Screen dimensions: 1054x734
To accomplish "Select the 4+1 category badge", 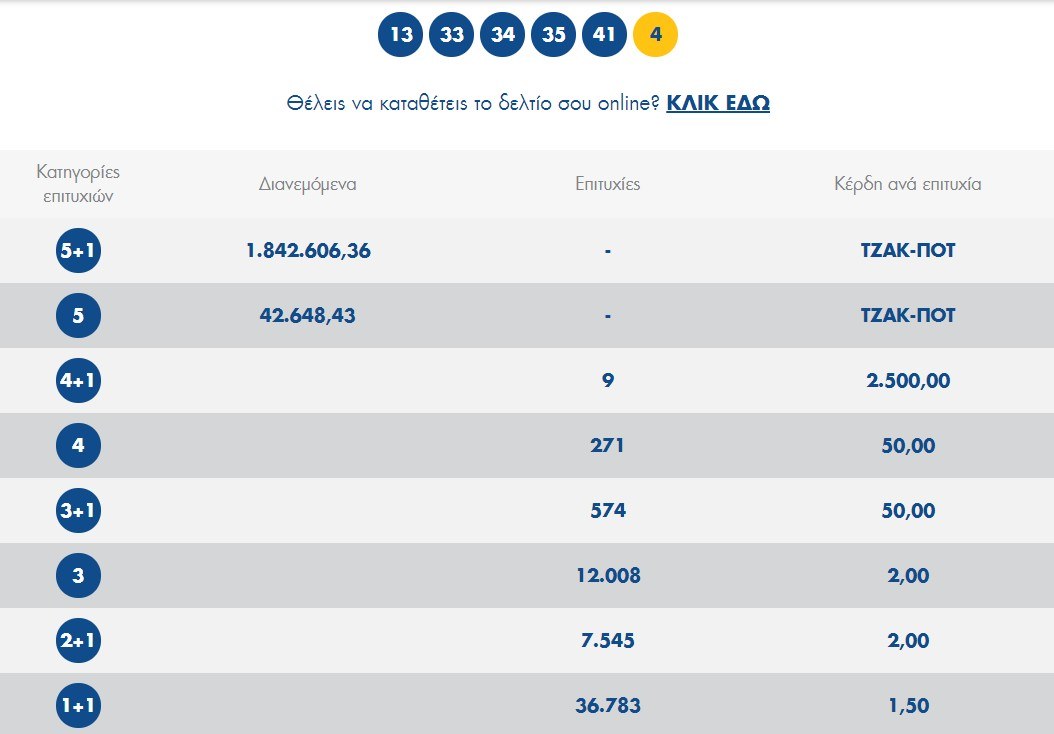I will pyautogui.click(x=78, y=381).
